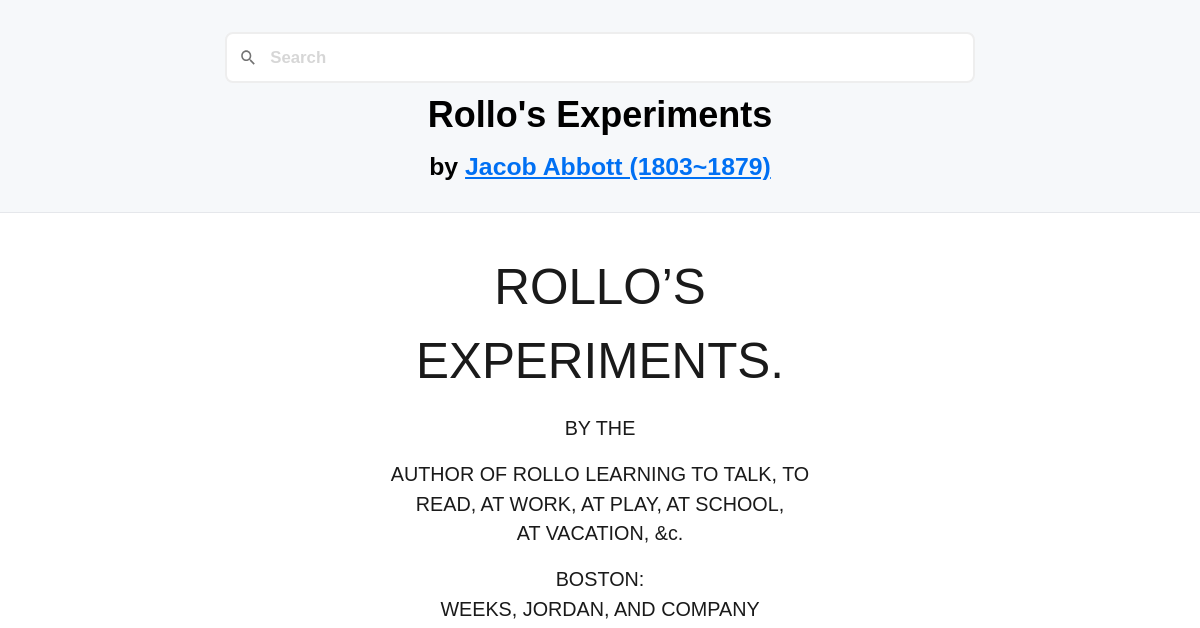The height and width of the screenshot is (628, 1200).
Task: Click the AT VACATION, &c. line
Action: pos(600,533)
